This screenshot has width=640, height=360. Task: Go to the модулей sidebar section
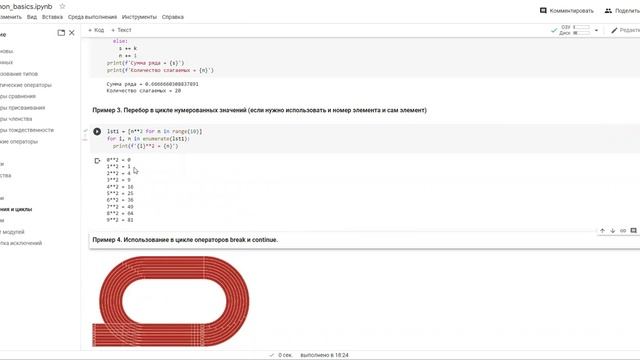12,231
